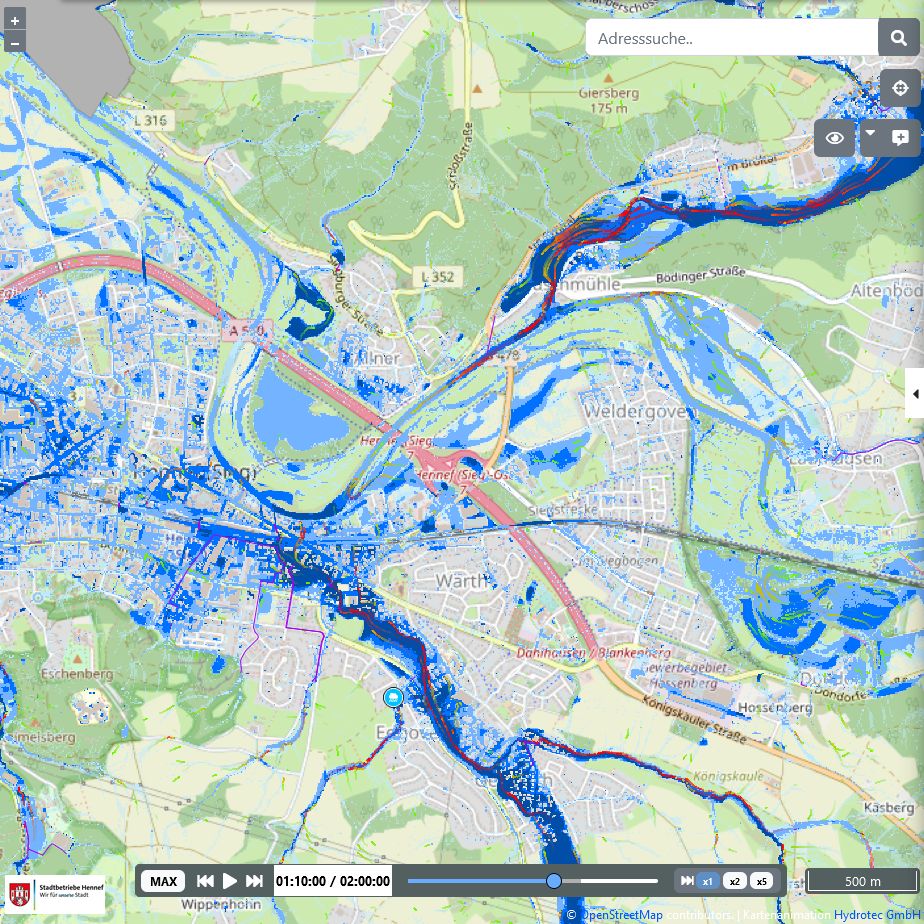924x924 pixels.
Task: Add a comment with speech bubble icon
Action: [900, 138]
